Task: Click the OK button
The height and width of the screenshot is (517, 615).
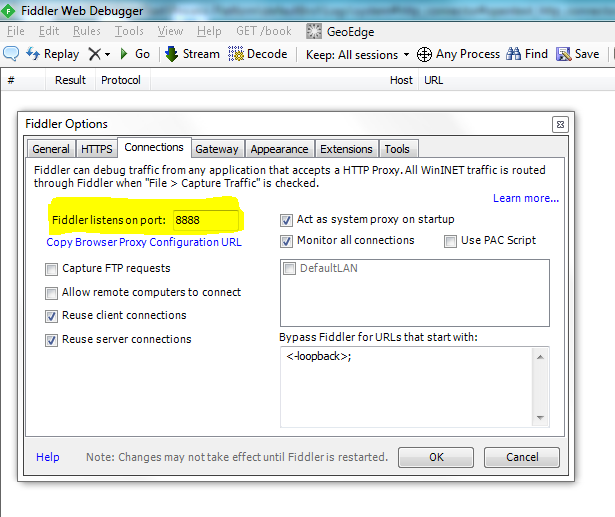Action: tap(436, 457)
